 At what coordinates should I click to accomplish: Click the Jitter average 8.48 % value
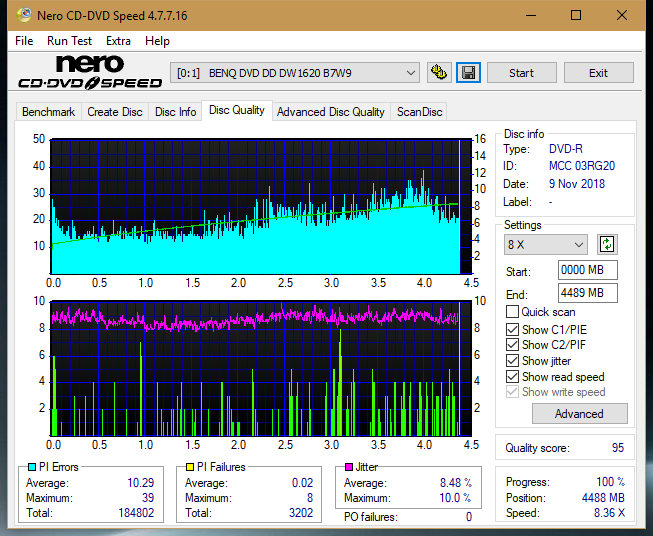[456, 483]
